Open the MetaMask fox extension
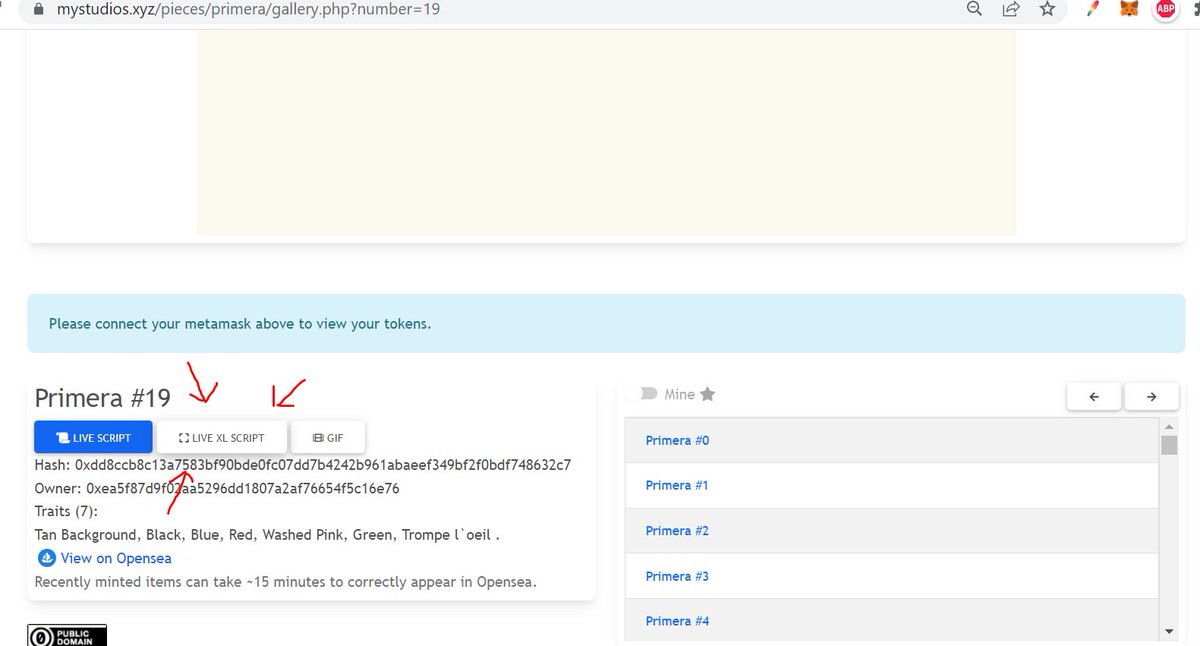 (x=1129, y=9)
